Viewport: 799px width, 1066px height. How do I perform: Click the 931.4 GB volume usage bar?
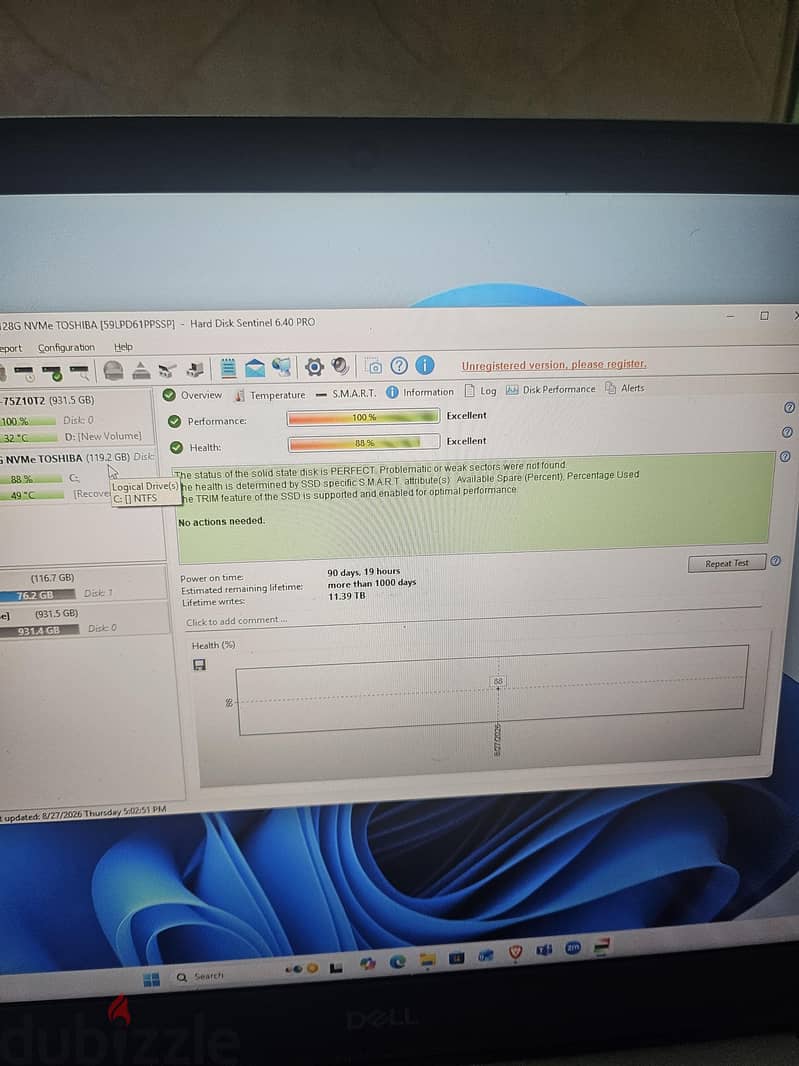tap(39, 630)
